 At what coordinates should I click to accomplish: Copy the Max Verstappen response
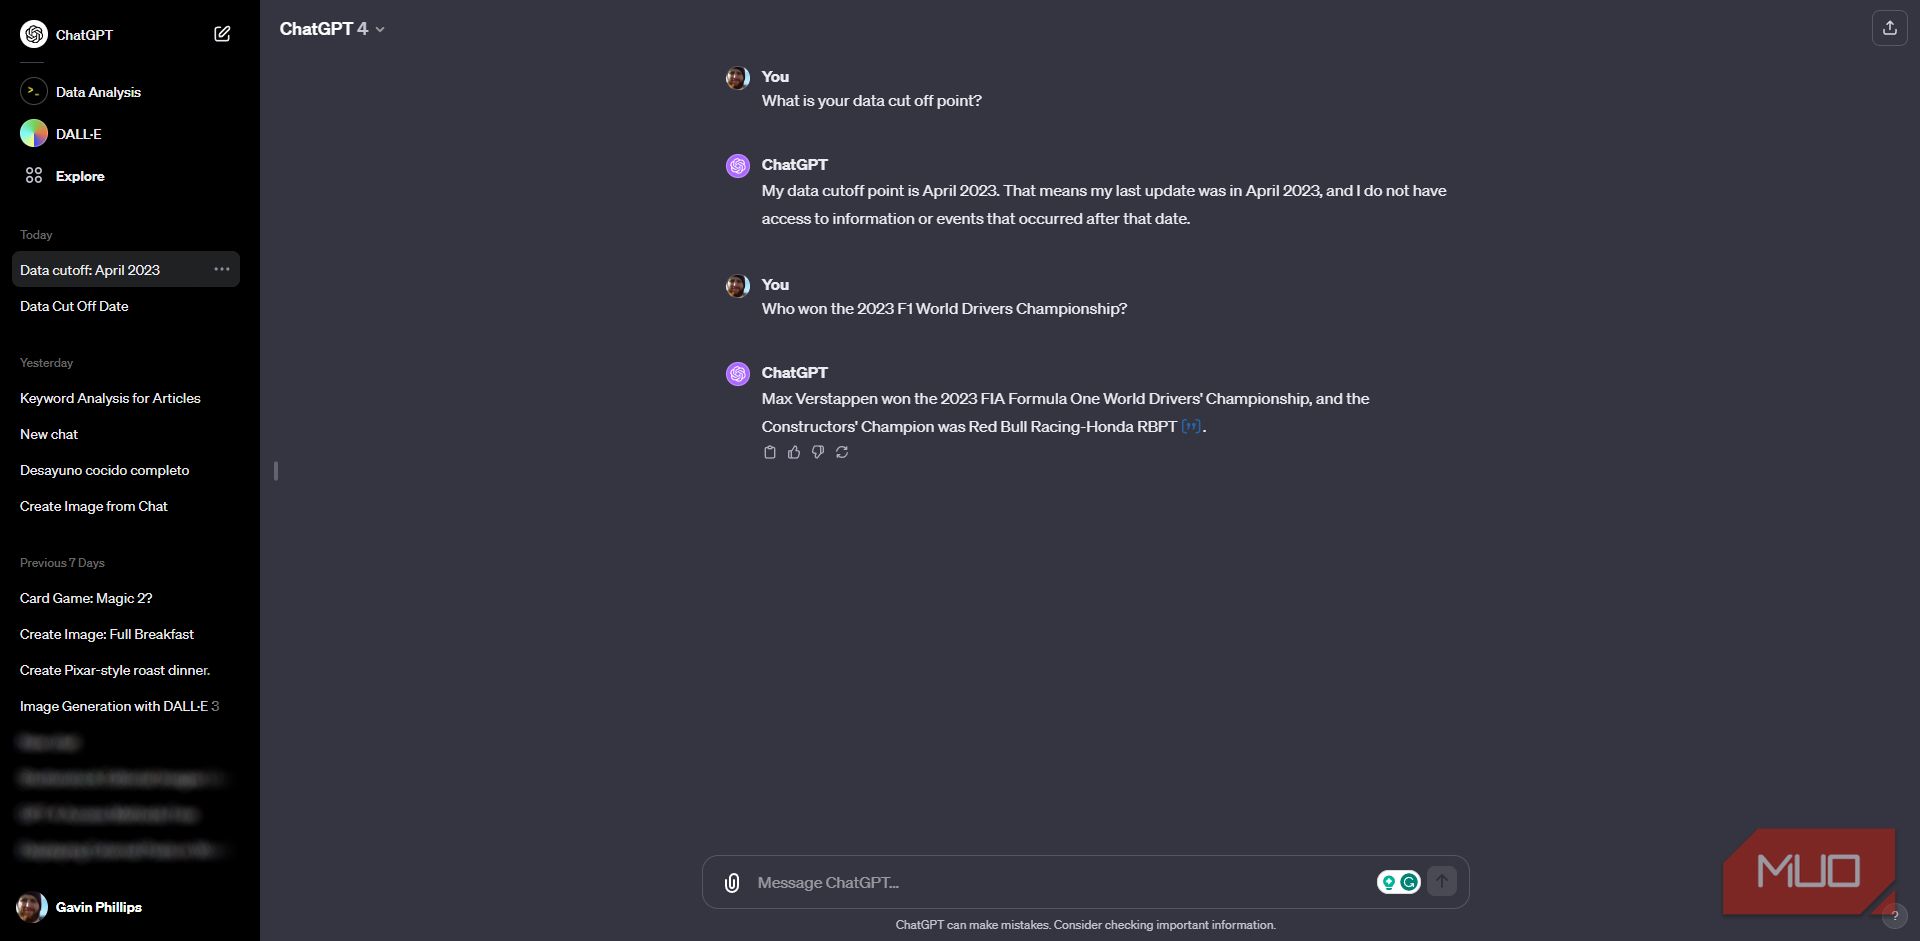pyautogui.click(x=770, y=453)
